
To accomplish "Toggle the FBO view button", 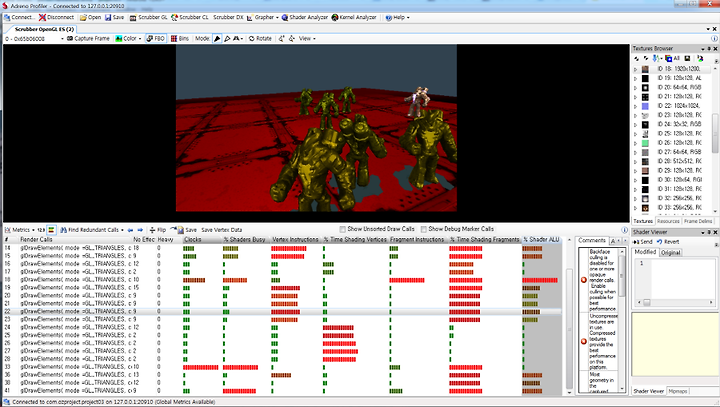I will coord(156,39).
